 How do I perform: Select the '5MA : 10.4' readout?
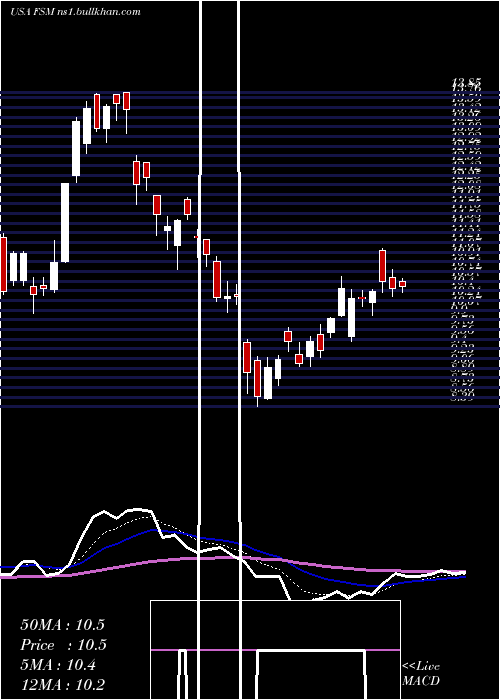(x=58, y=665)
